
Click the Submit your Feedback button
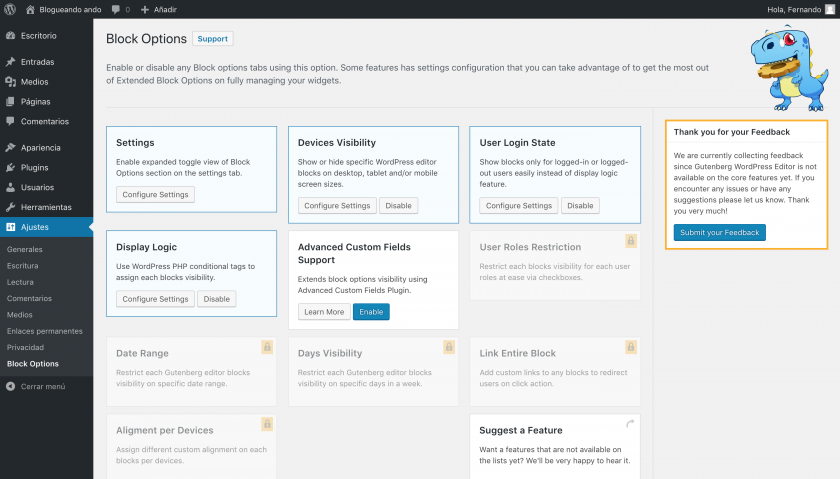[x=719, y=232]
